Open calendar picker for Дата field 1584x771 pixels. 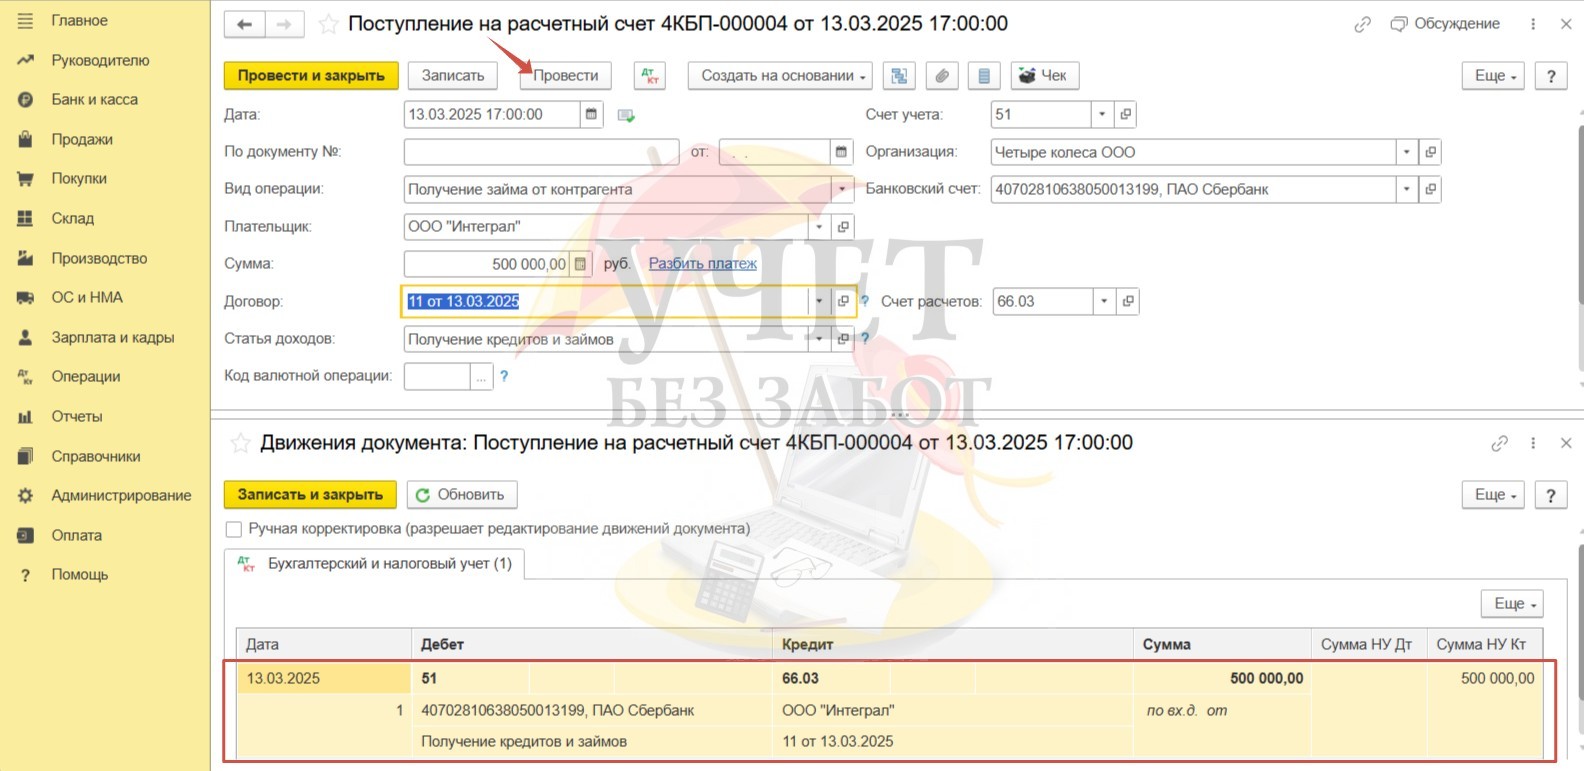(x=592, y=115)
